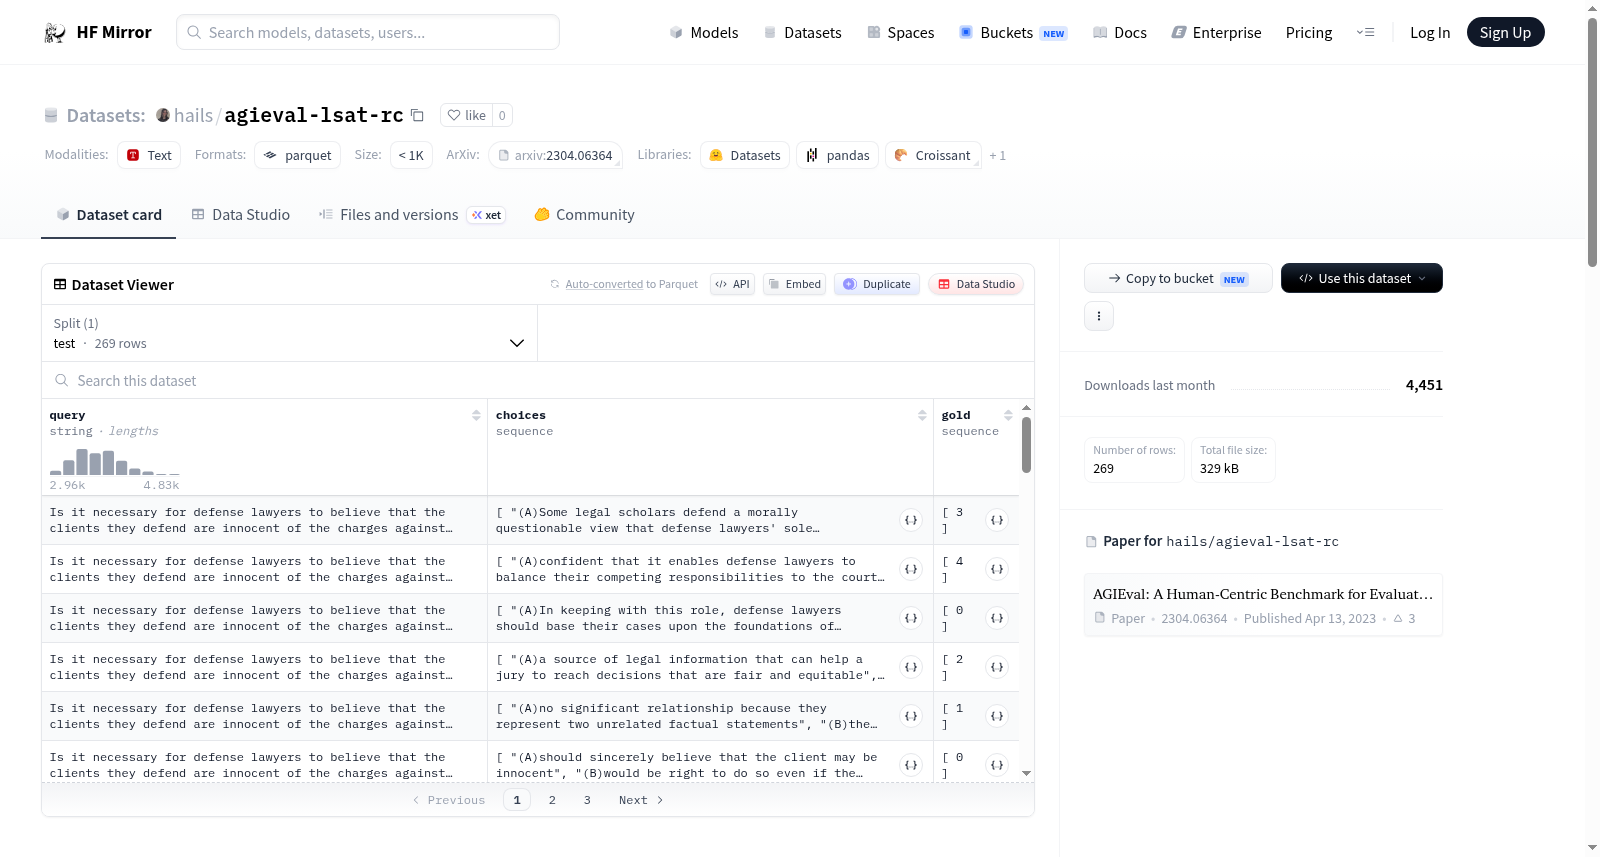Click the like count number
Image resolution: width=1600 pixels, height=857 pixels.
point(502,115)
